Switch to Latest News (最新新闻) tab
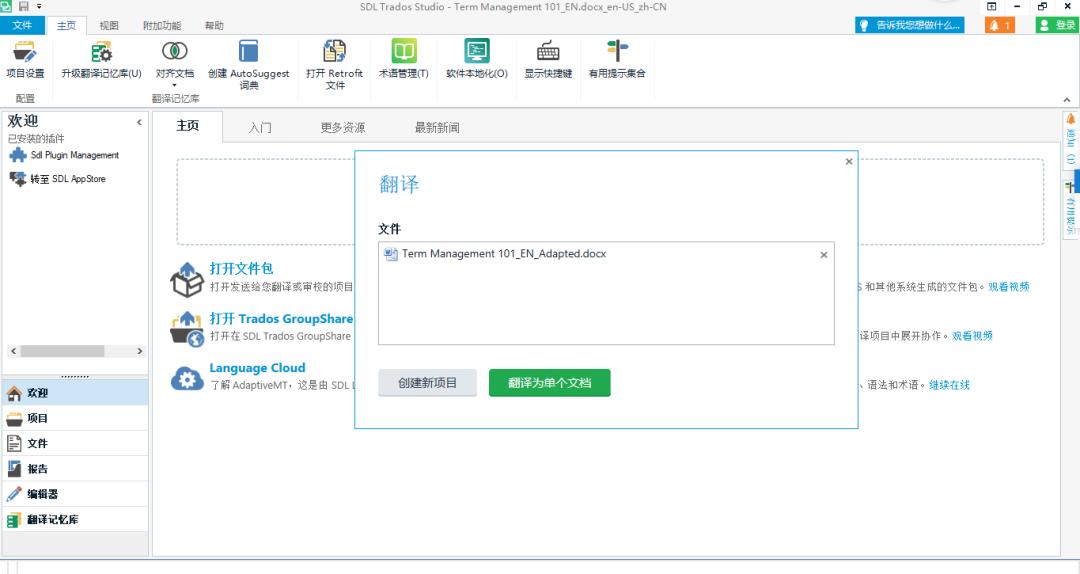 tap(437, 127)
